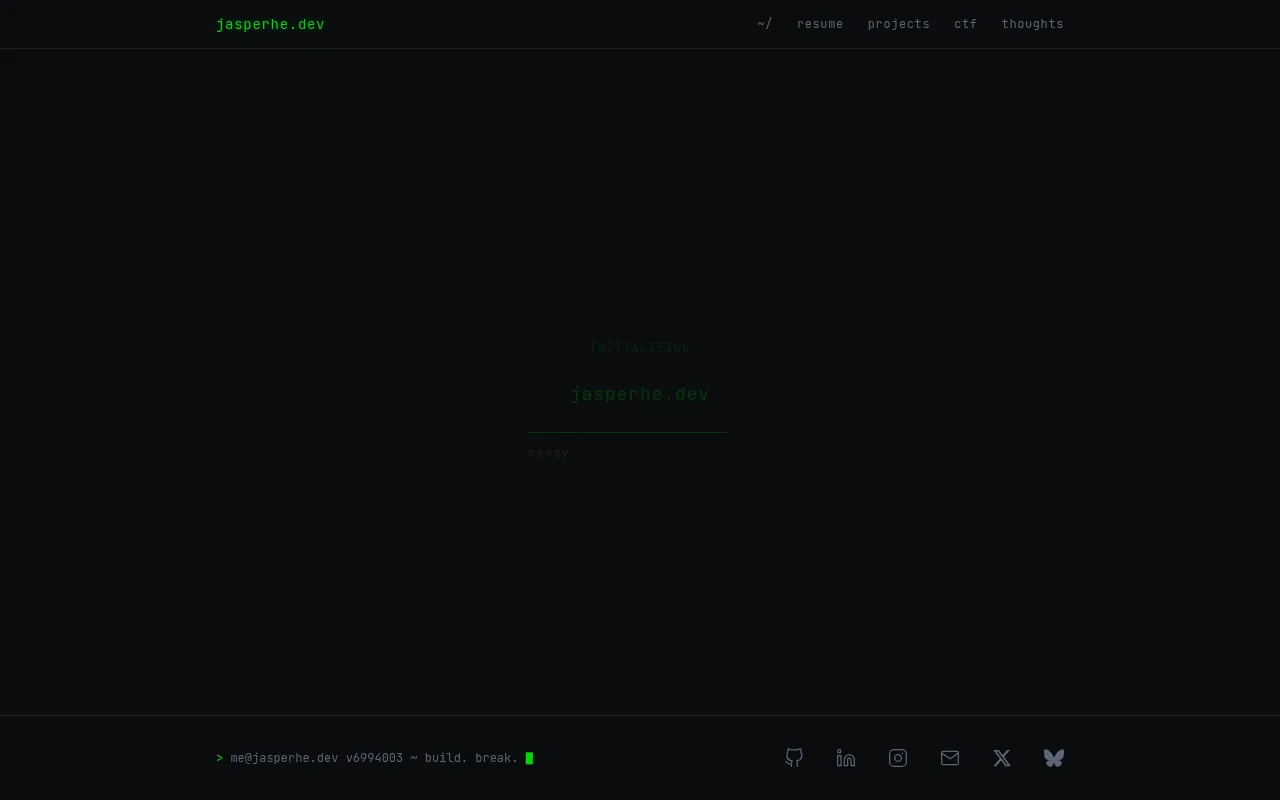Open the GitHub profile icon
Image resolution: width=1280 pixels, height=800 pixels.
click(794, 758)
